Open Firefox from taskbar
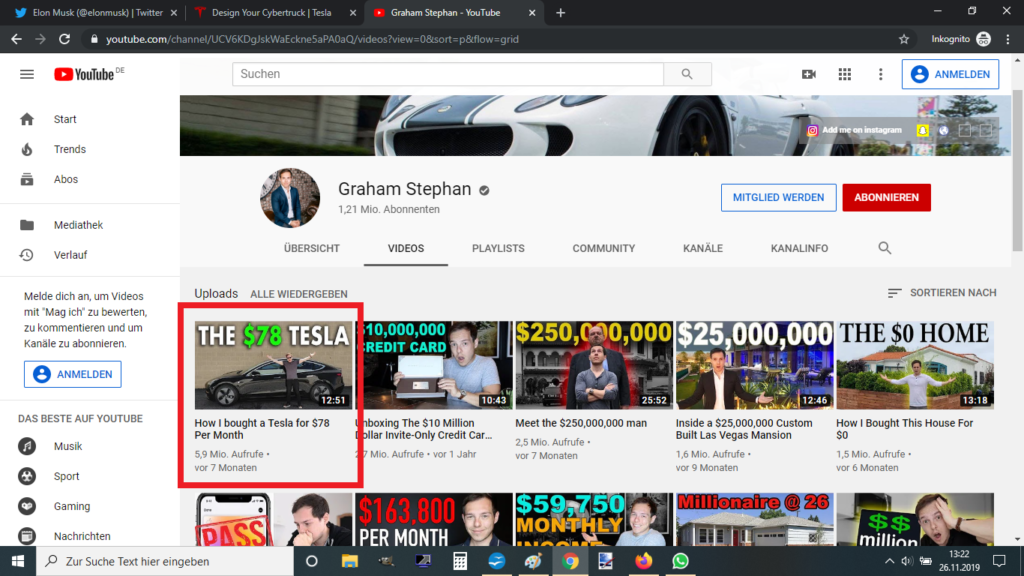Image resolution: width=1024 pixels, height=576 pixels. 643,561
